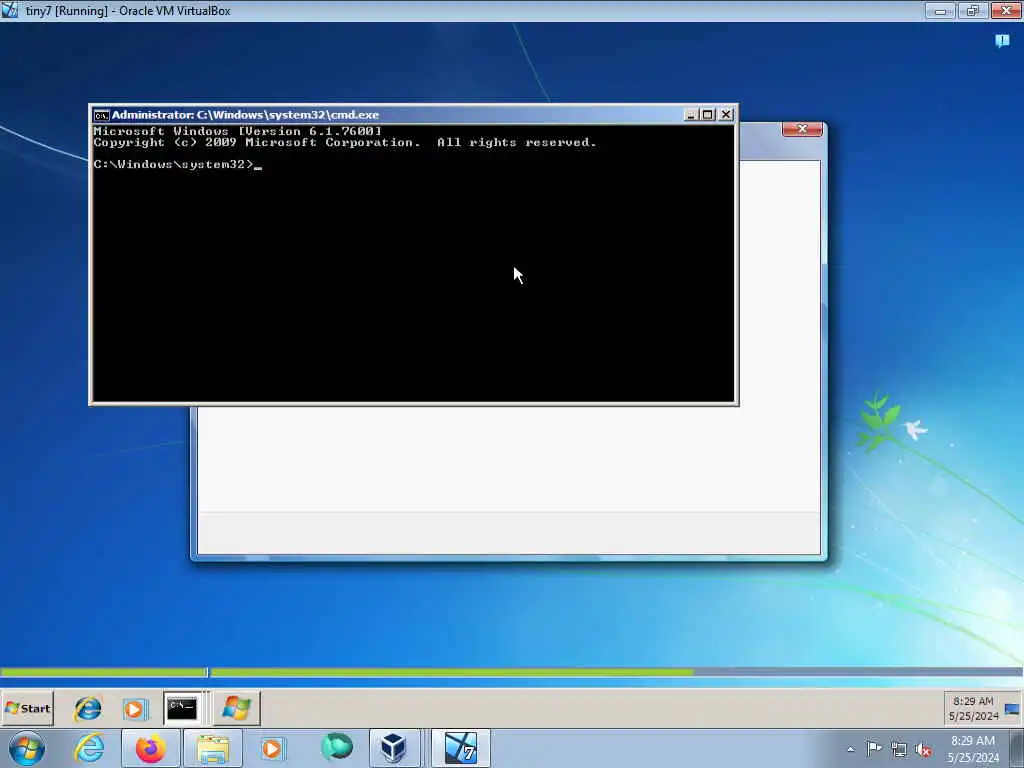1024x768 pixels.
Task: Open Firefox from host taskbar
Action: click(150, 748)
